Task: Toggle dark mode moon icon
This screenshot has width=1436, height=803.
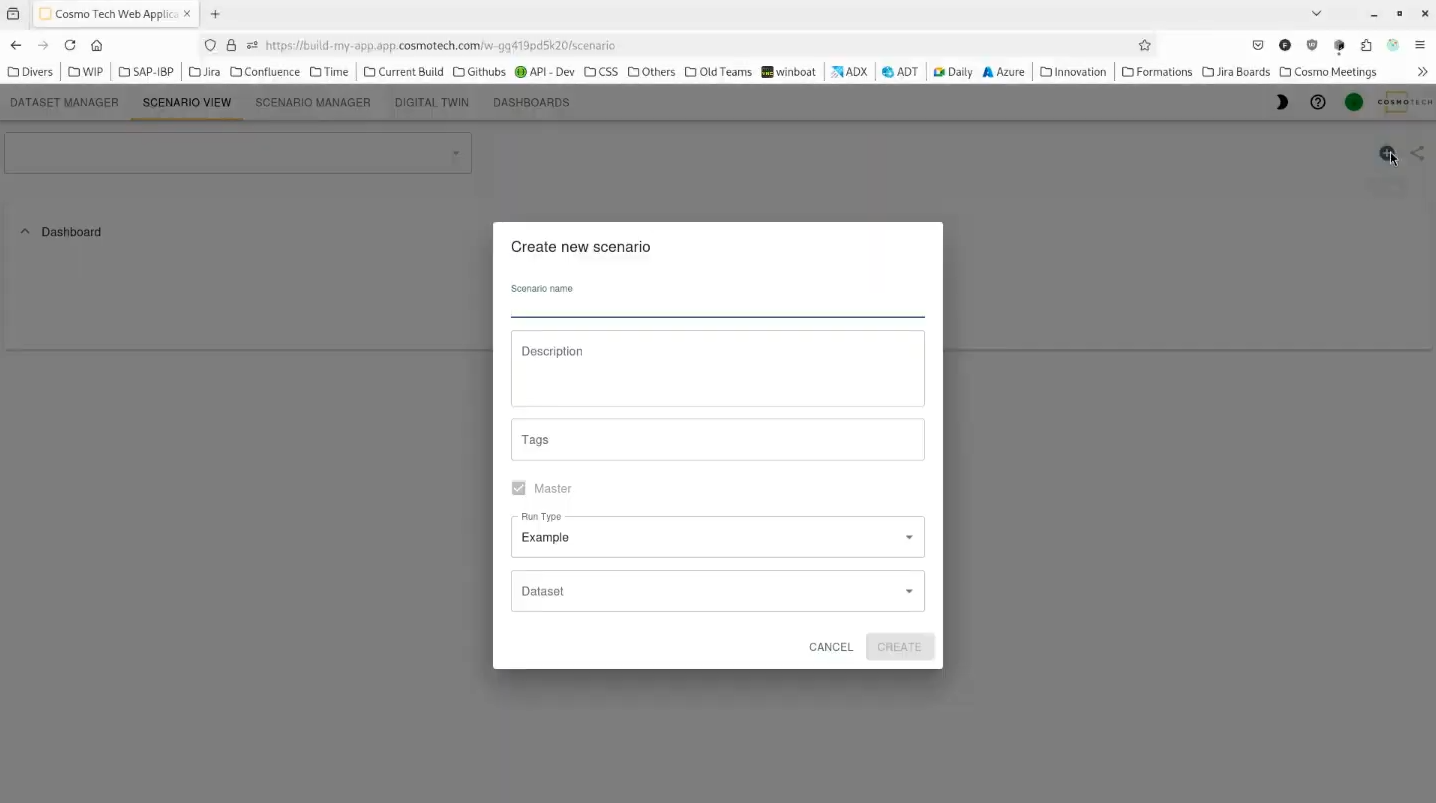Action: pos(1281,102)
